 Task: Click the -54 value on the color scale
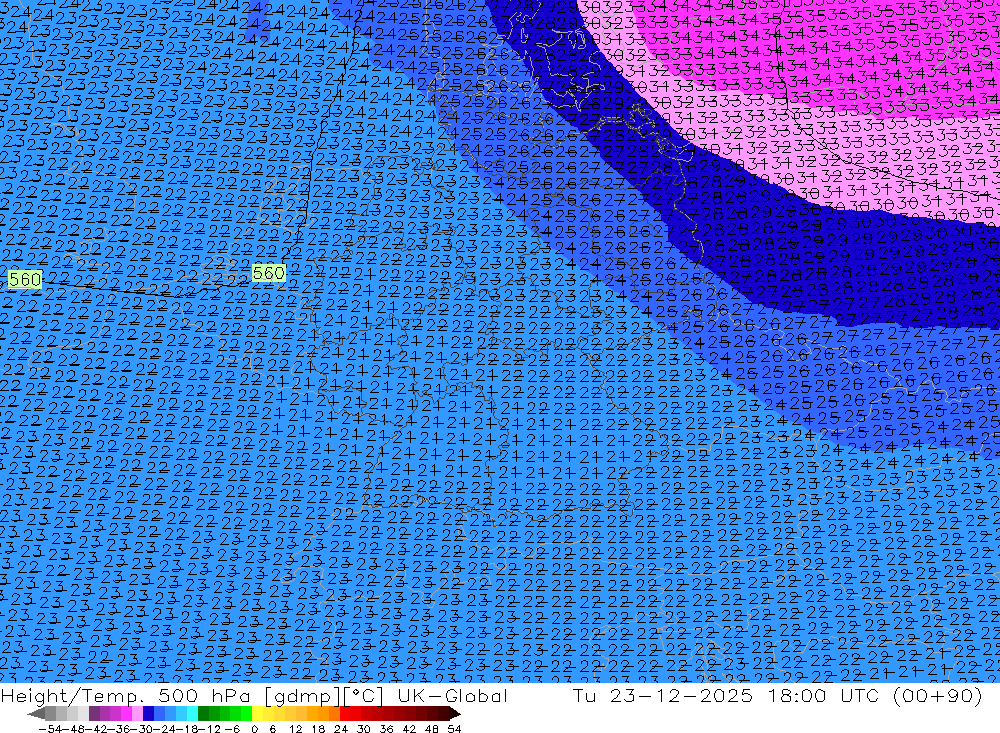coord(50,729)
